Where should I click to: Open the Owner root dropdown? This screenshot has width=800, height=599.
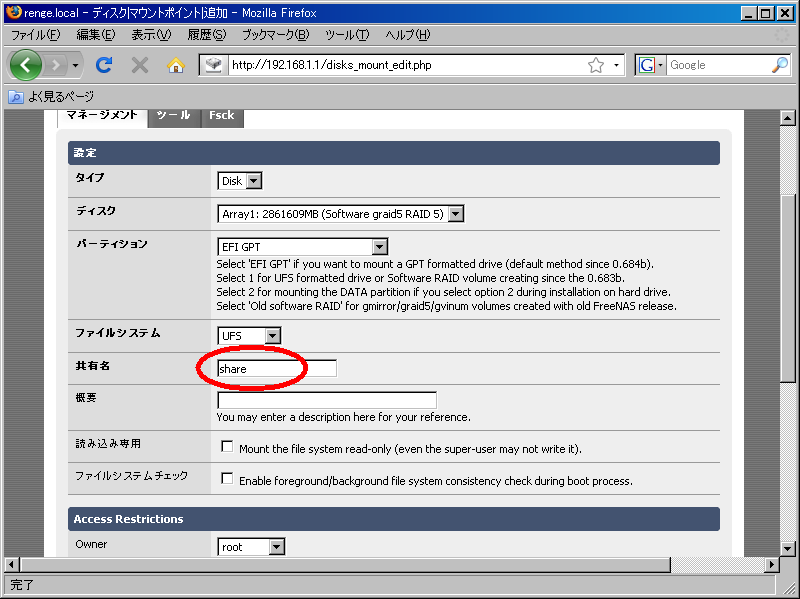coord(251,547)
